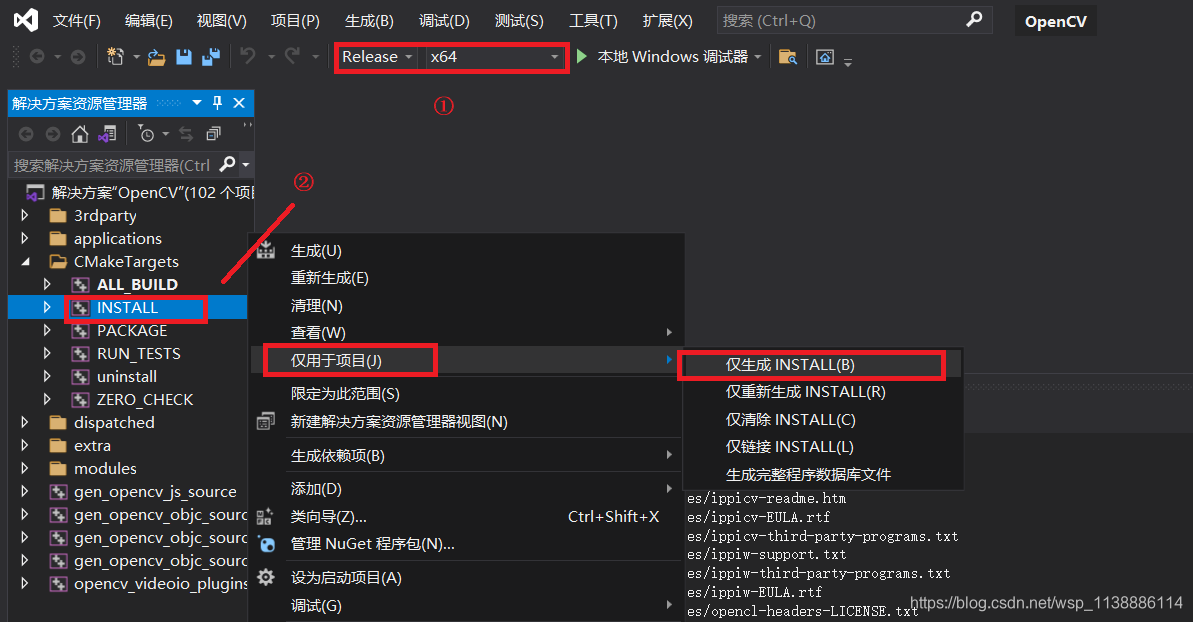The image size is (1193, 622).
Task: Expand the applications folder
Action: click(24, 238)
